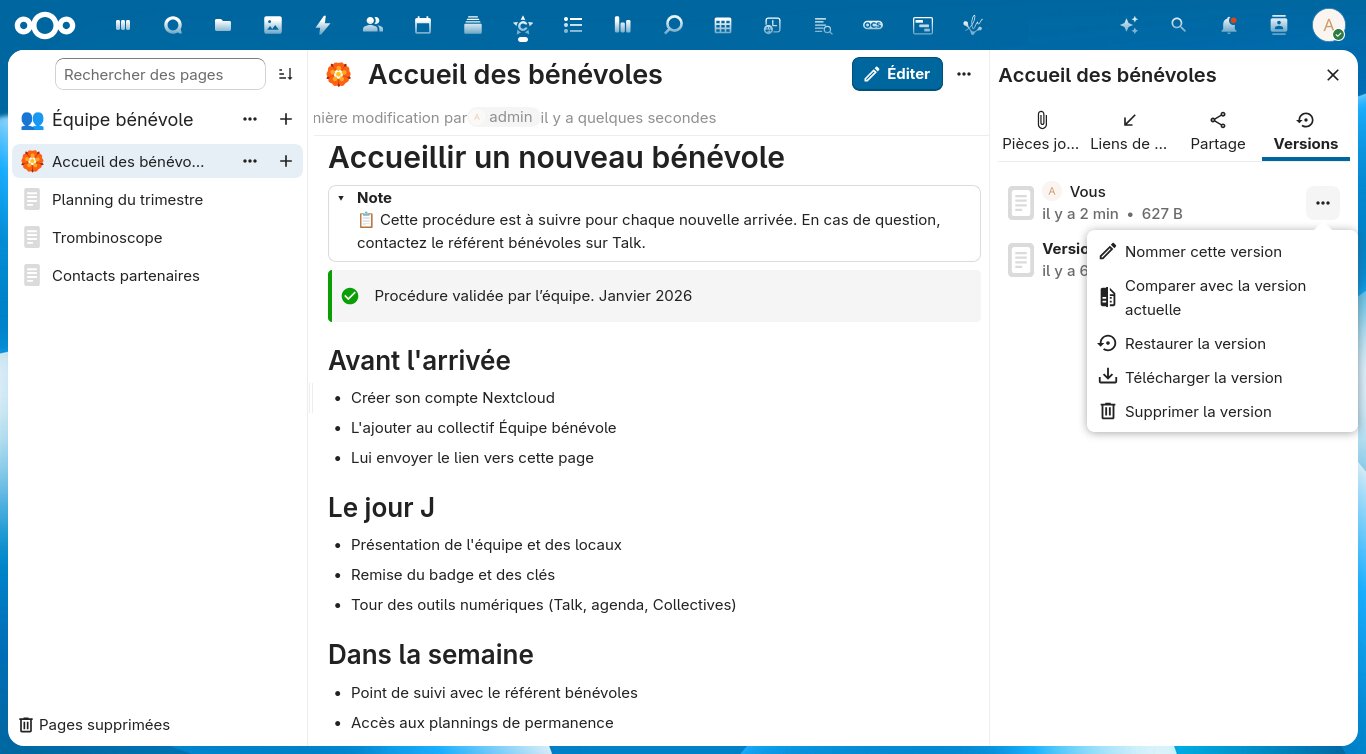
Task: Open the Tasks checklist icon
Action: [573, 25]
